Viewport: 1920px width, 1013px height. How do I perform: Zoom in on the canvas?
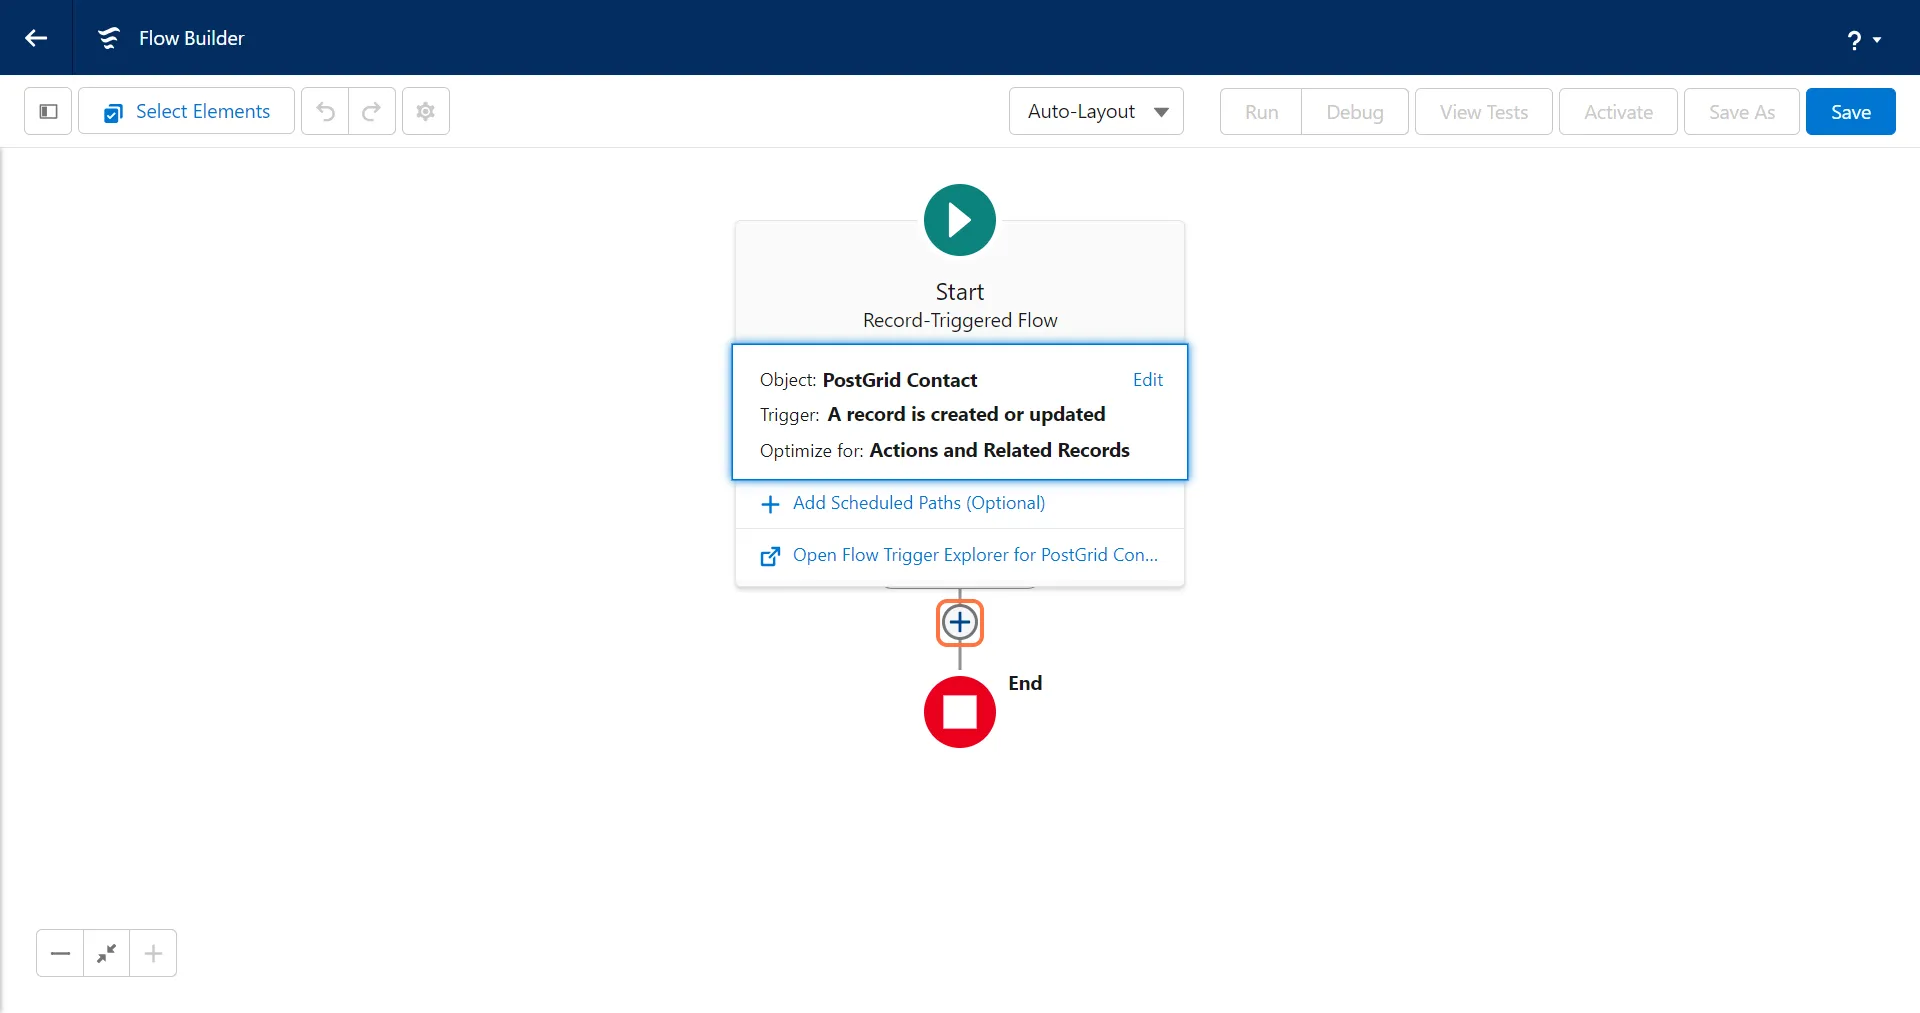tap(153, 953)
